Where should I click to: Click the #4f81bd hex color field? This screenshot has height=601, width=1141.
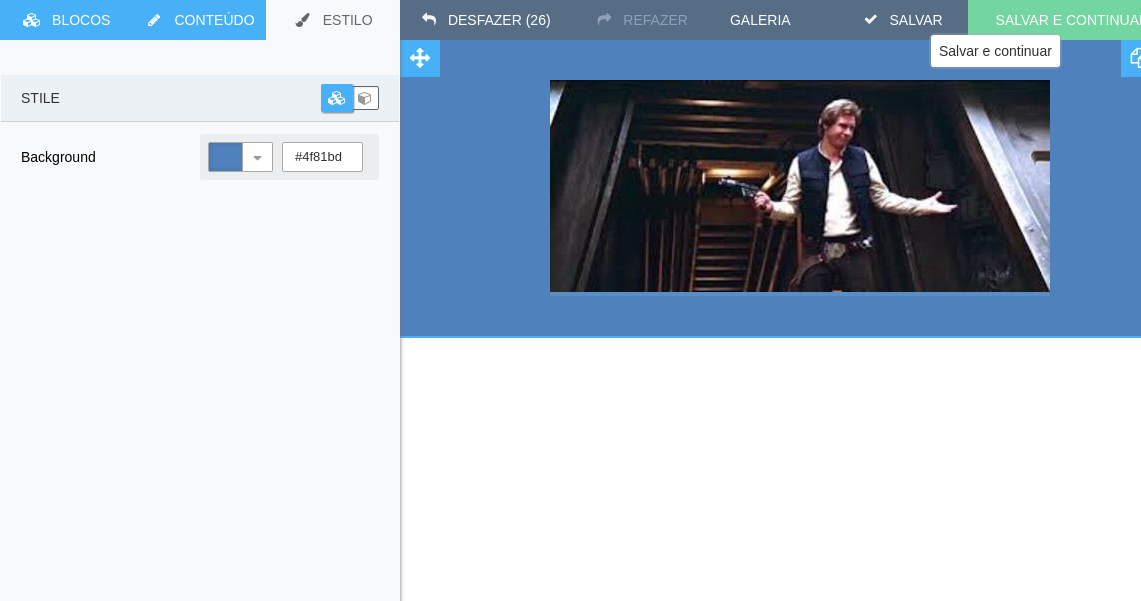click(x=322, y=157)
